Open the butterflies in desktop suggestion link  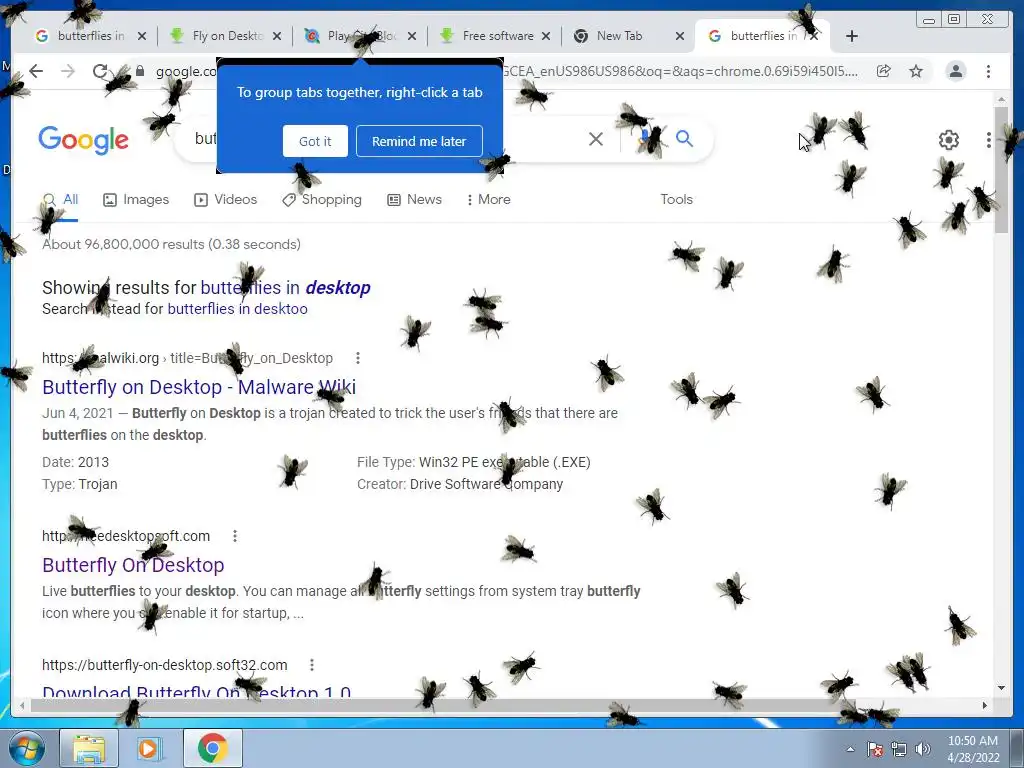coord(285,287)
